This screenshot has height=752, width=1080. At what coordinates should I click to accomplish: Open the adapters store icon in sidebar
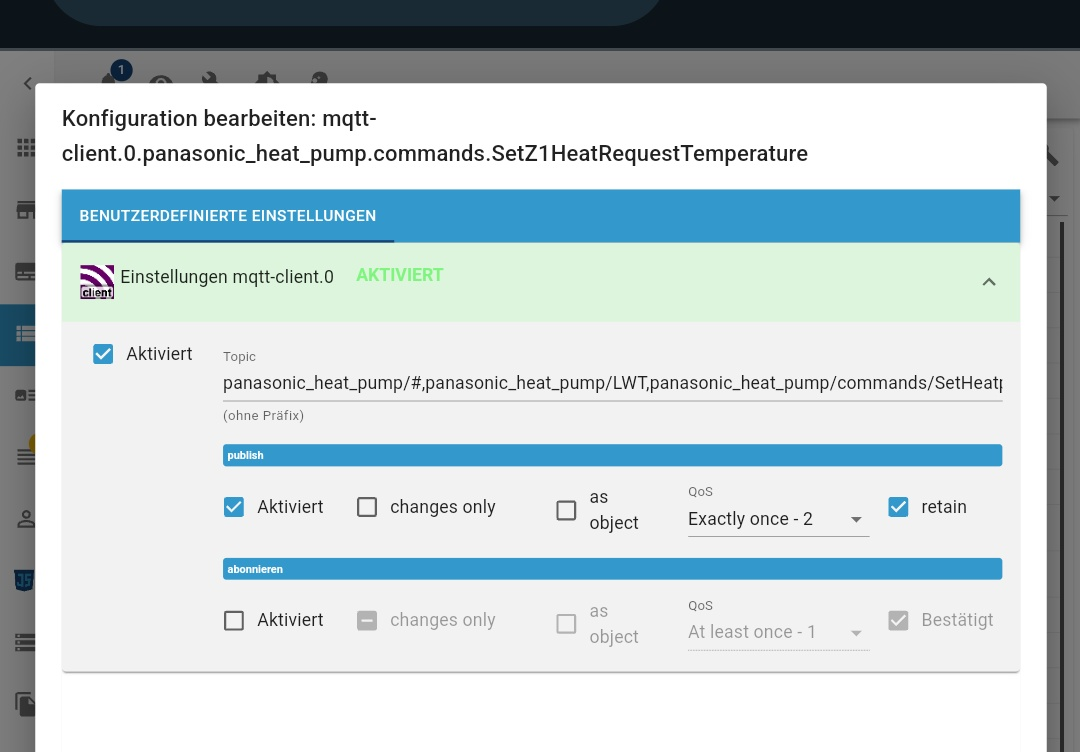pyautogui.click(x=26, y=210)
